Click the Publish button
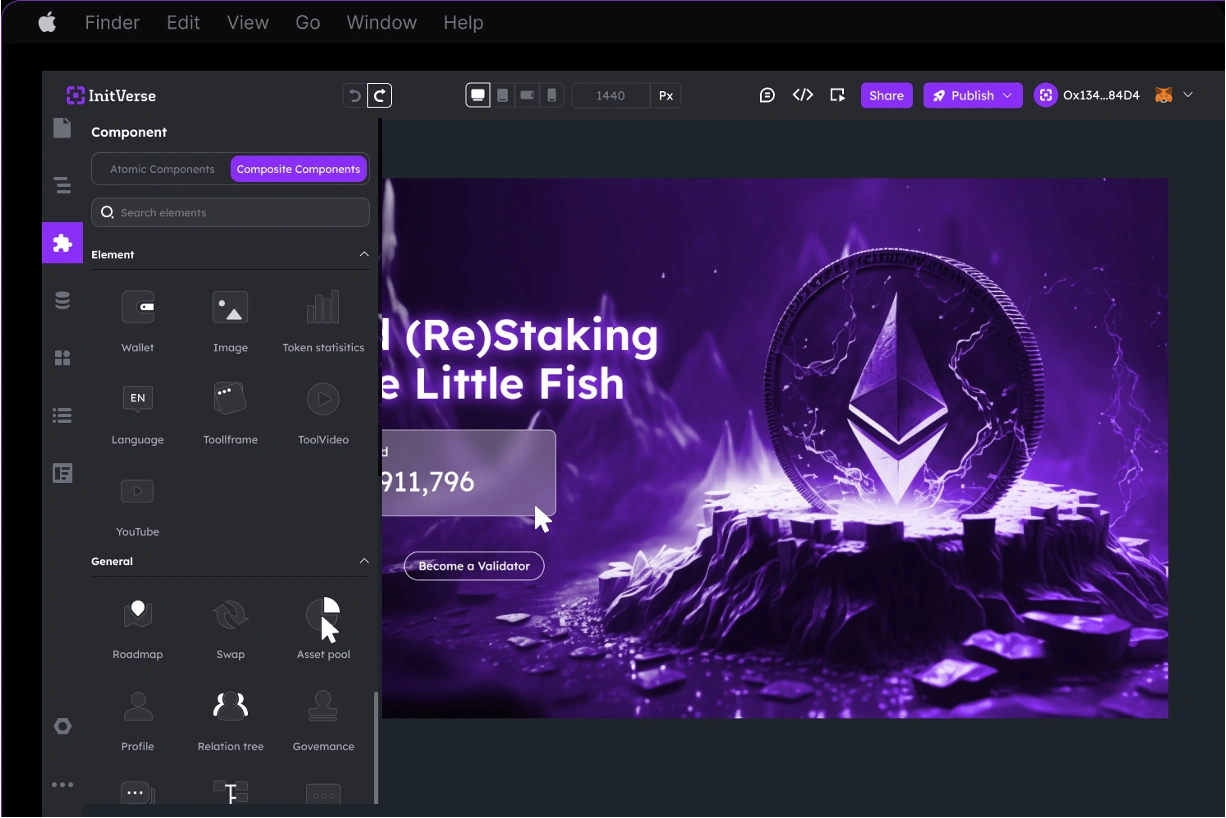1226x818 pixels. pyautogui.click(x=972, y=96)
